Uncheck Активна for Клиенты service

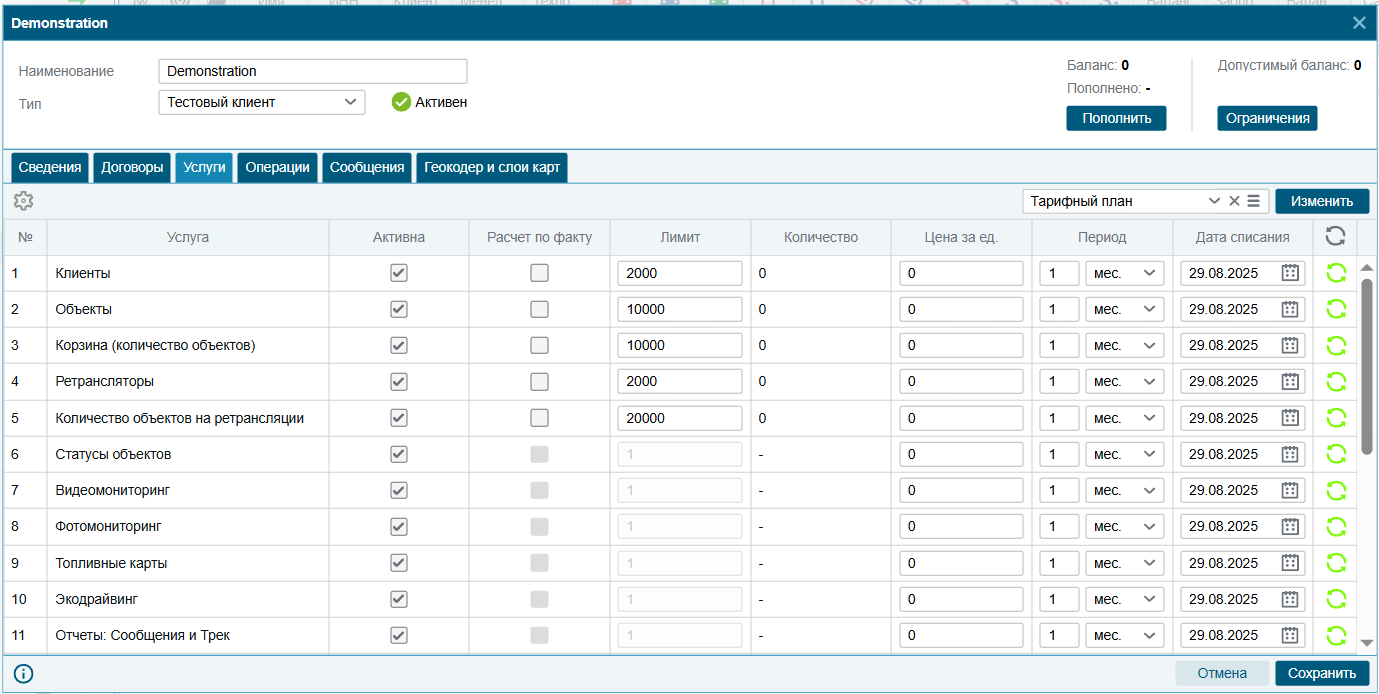click(399, 273)
